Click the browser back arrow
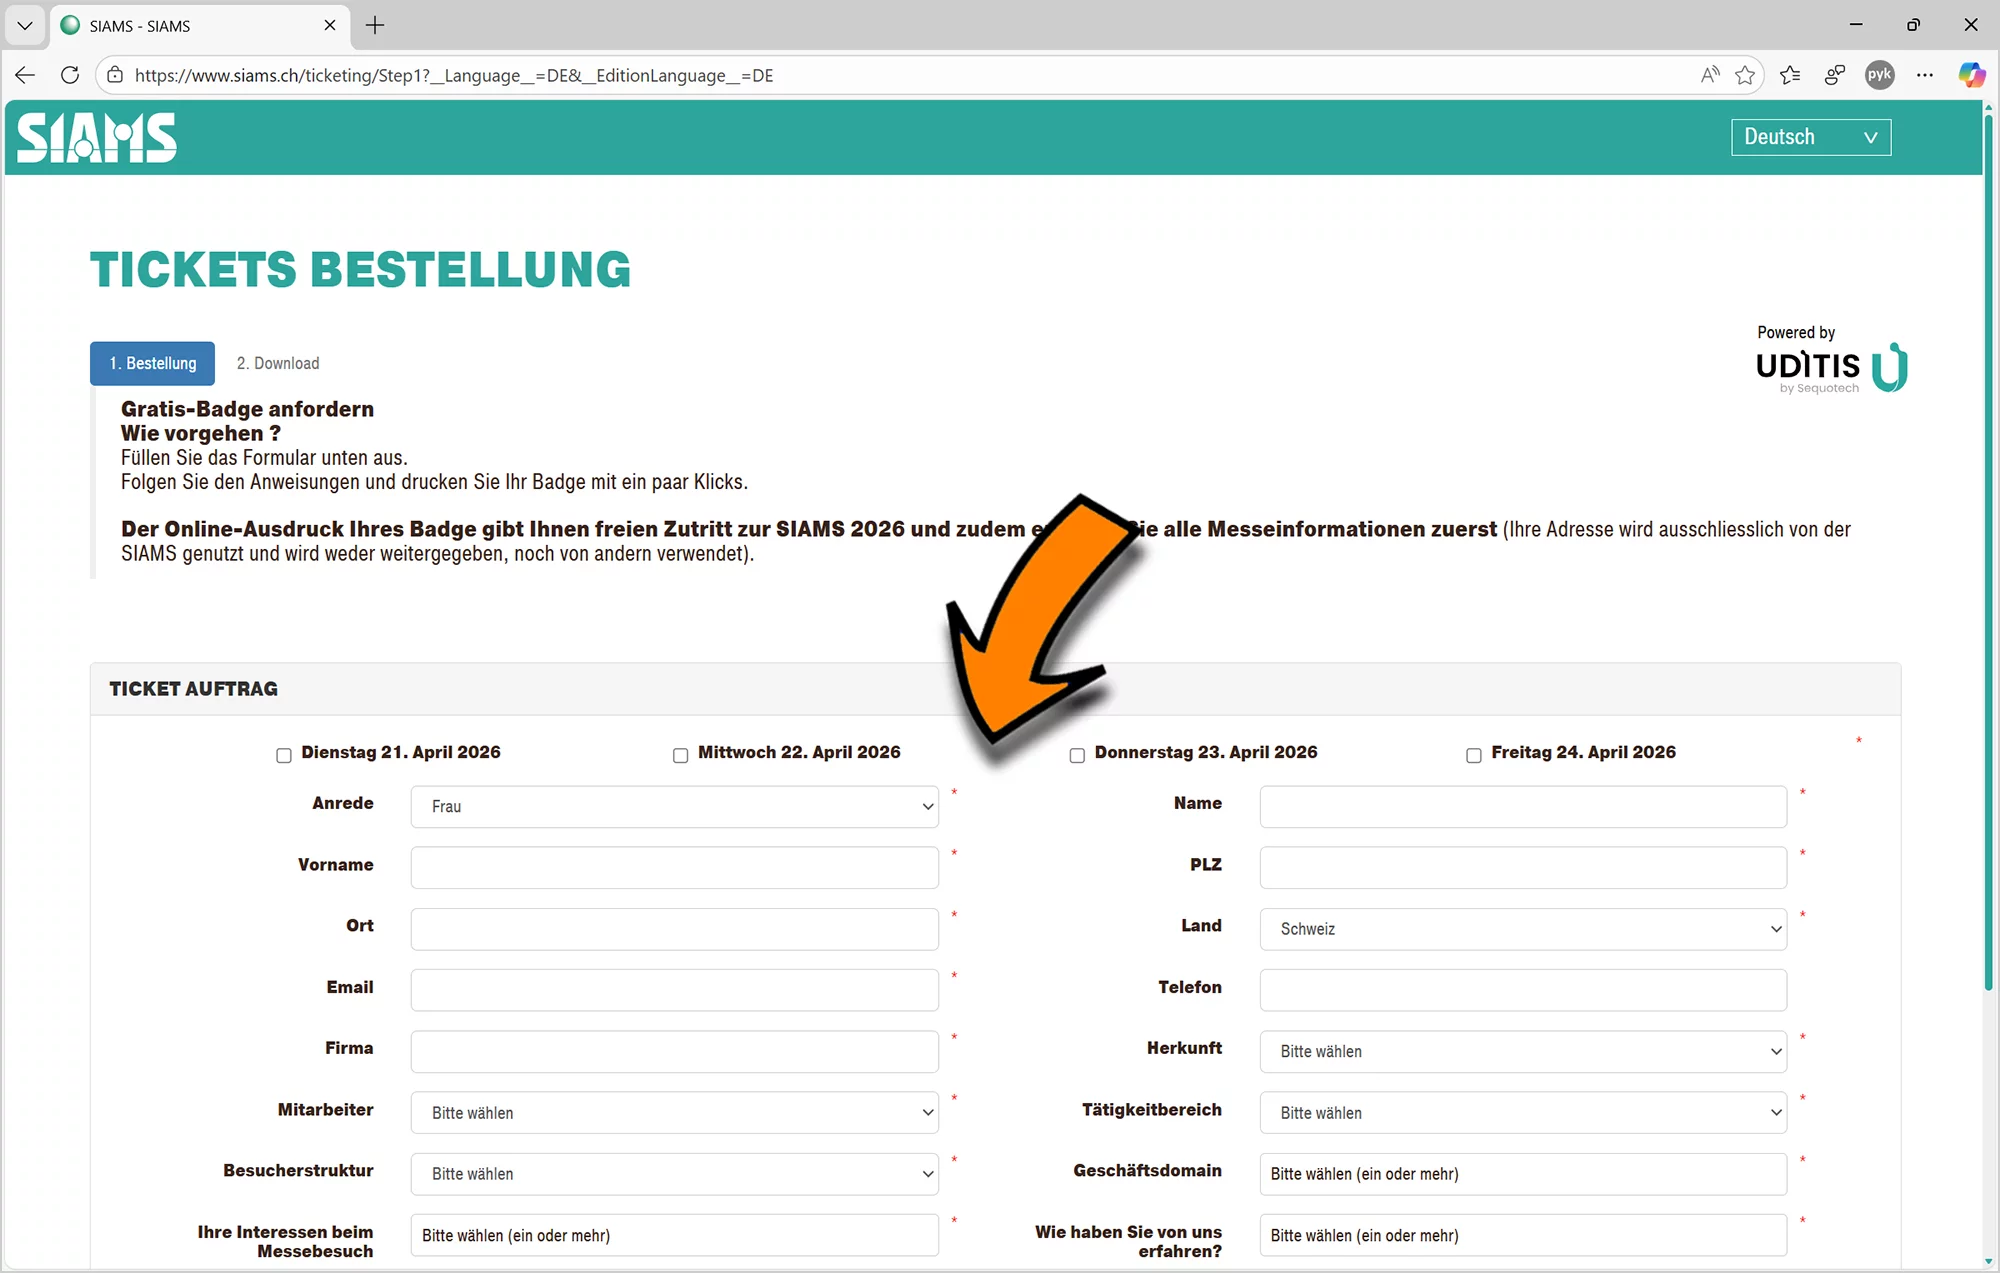 (25, 75)
